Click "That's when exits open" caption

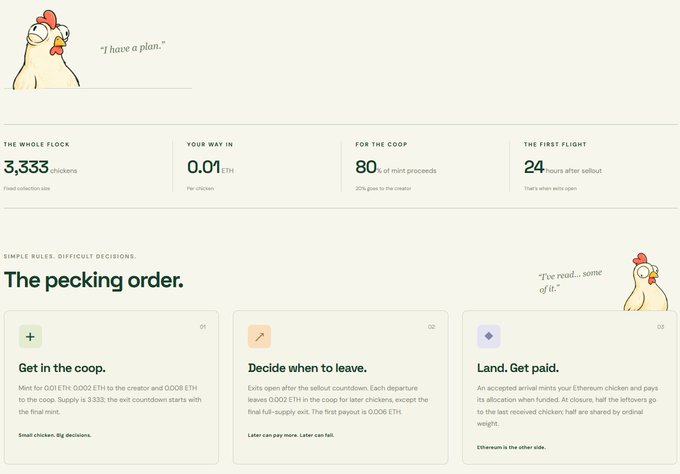[550, 189]
